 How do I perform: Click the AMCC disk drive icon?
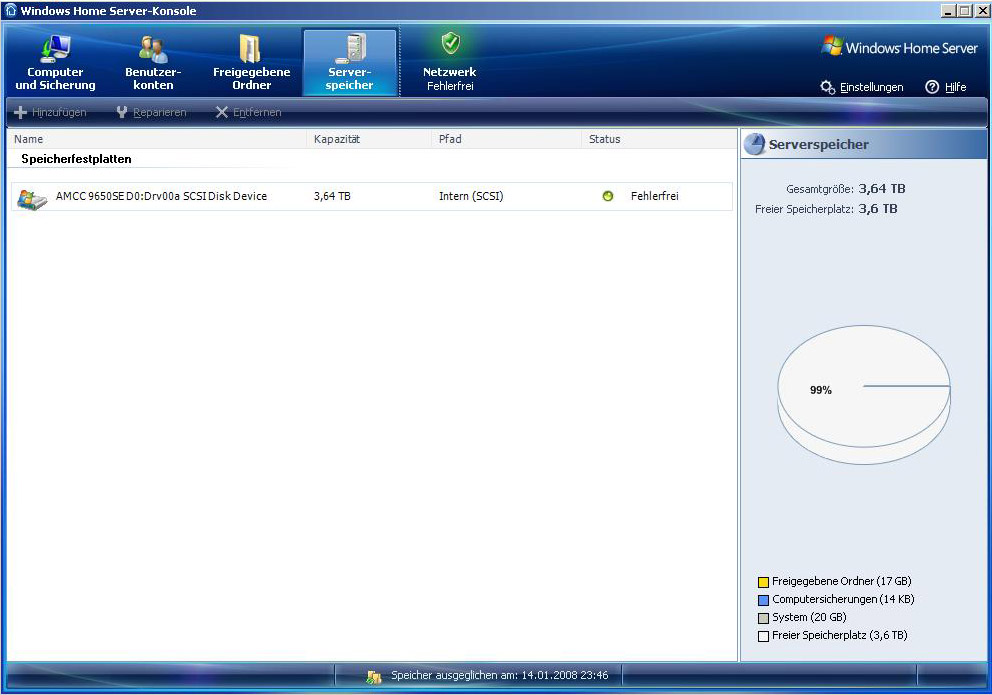[32, 199]
